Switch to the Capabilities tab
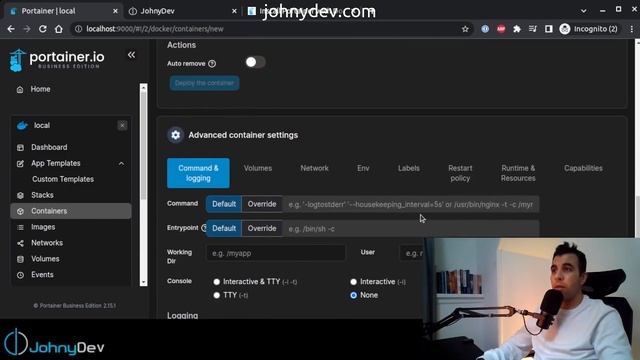This screenshot has width=640, height=360. pos(583,168)
